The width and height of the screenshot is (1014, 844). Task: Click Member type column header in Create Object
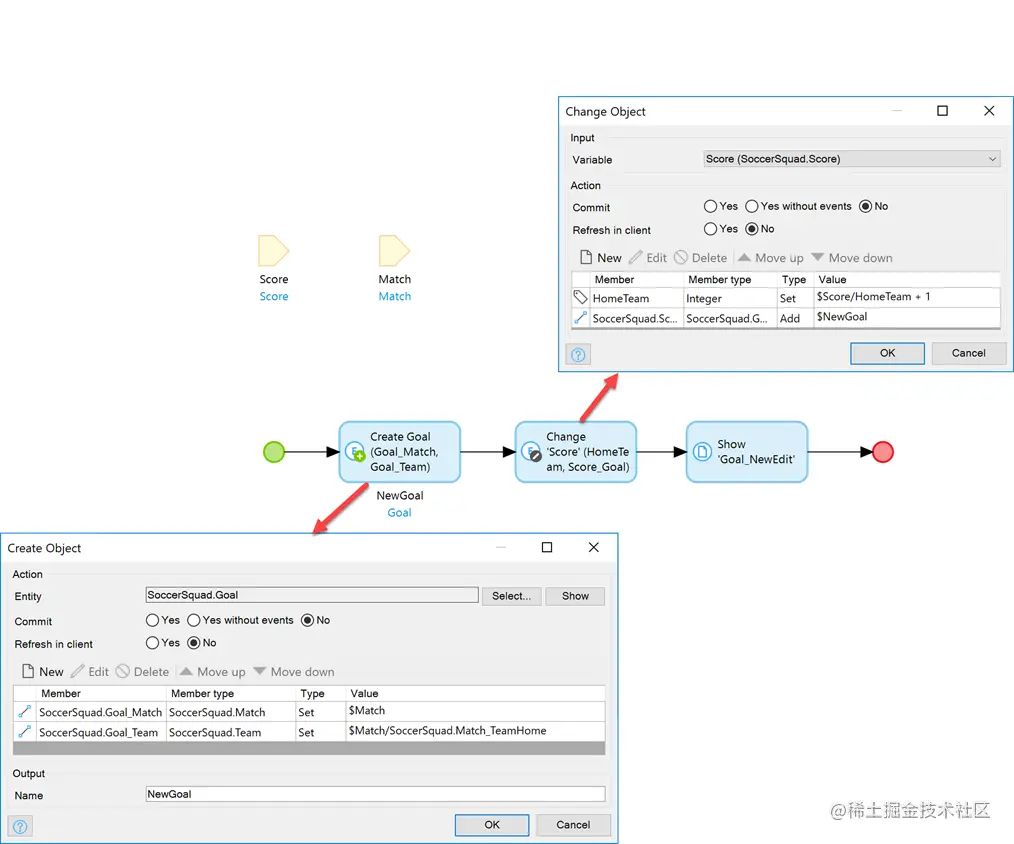(232, 693)
